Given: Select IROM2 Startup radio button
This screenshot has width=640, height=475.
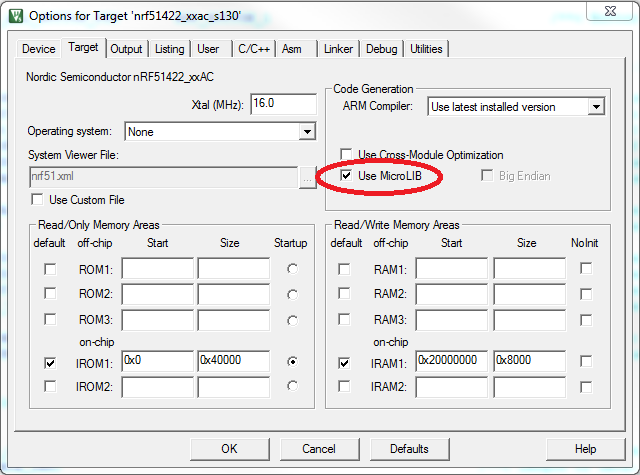Looking at the screenshot, I should coord(292,386).
